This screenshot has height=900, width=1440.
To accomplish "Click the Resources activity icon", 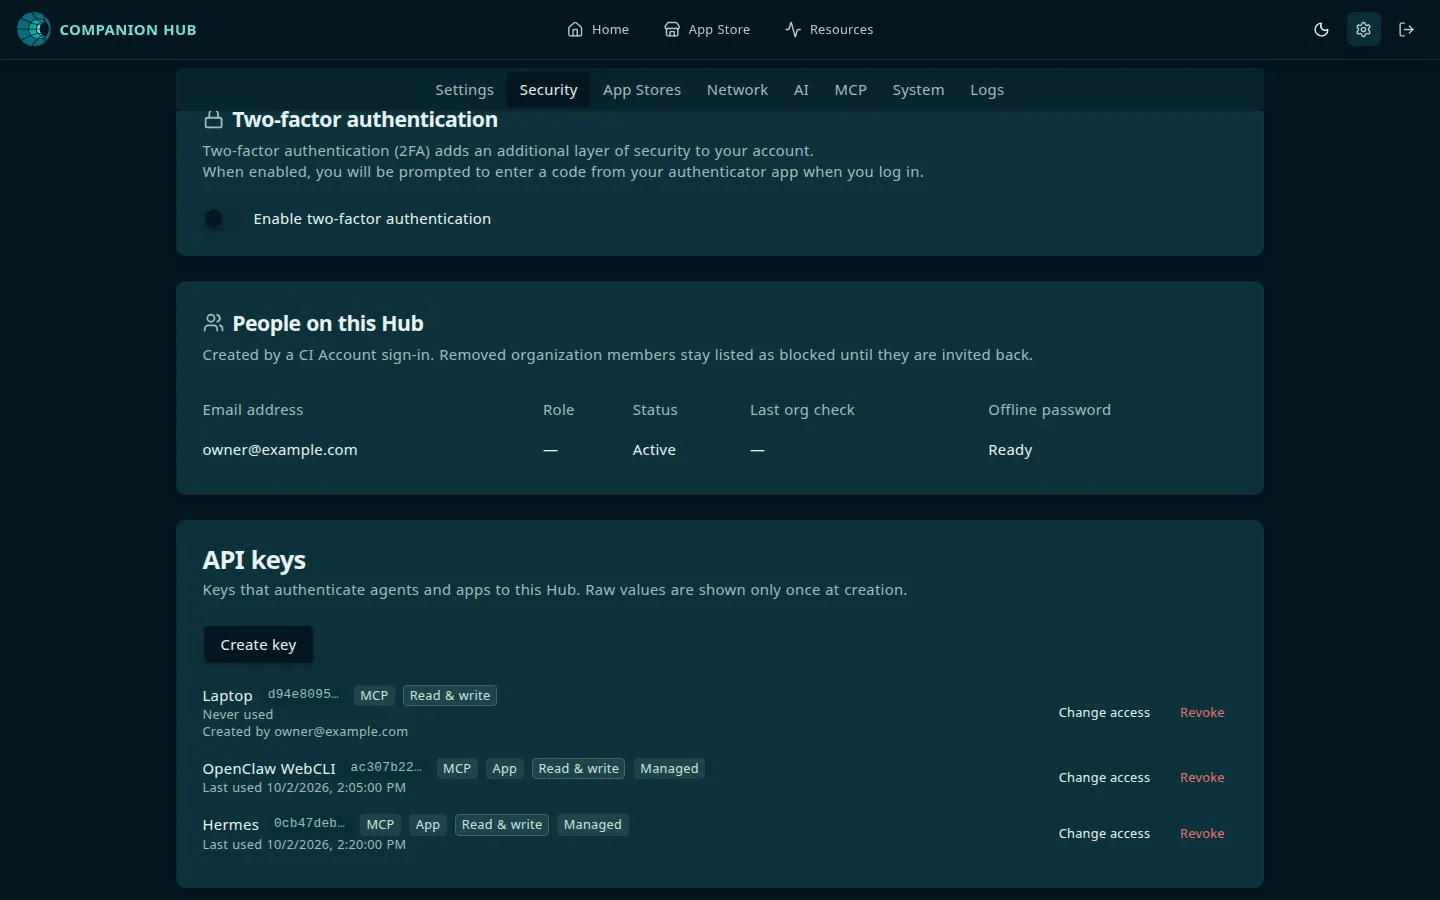I will point(793,29).
